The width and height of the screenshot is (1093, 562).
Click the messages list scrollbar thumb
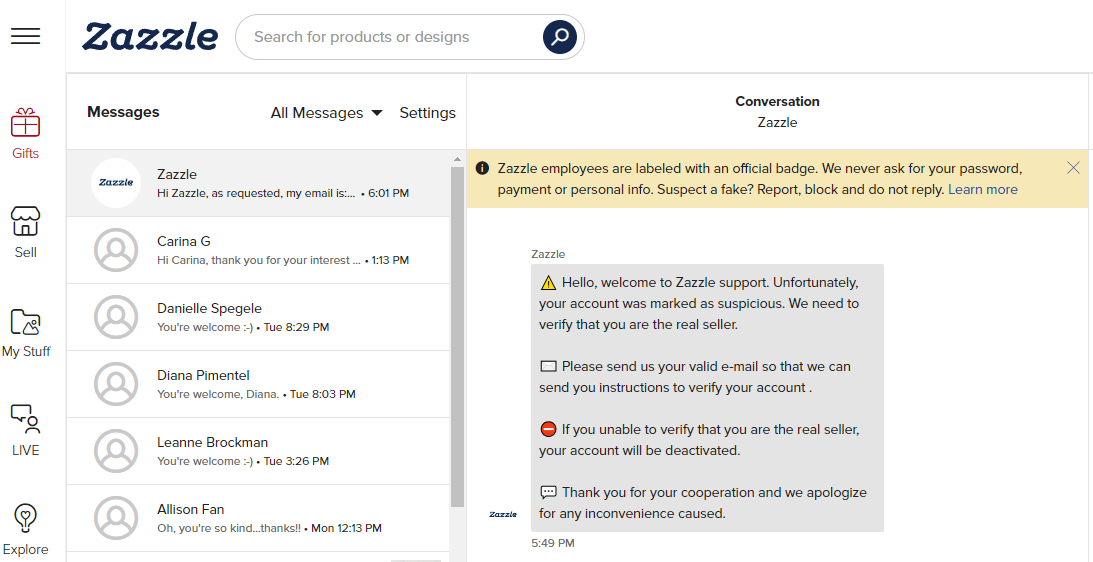(x=457, y=337)
